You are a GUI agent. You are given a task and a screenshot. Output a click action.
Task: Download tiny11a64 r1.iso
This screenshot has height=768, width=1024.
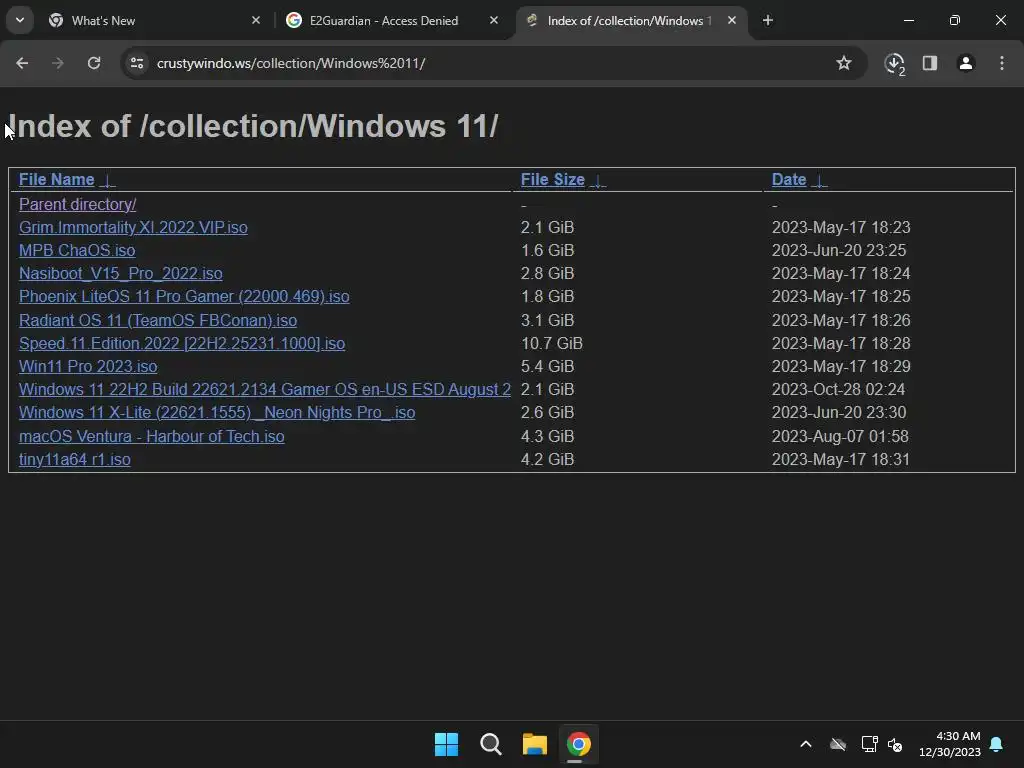point(74,460)
